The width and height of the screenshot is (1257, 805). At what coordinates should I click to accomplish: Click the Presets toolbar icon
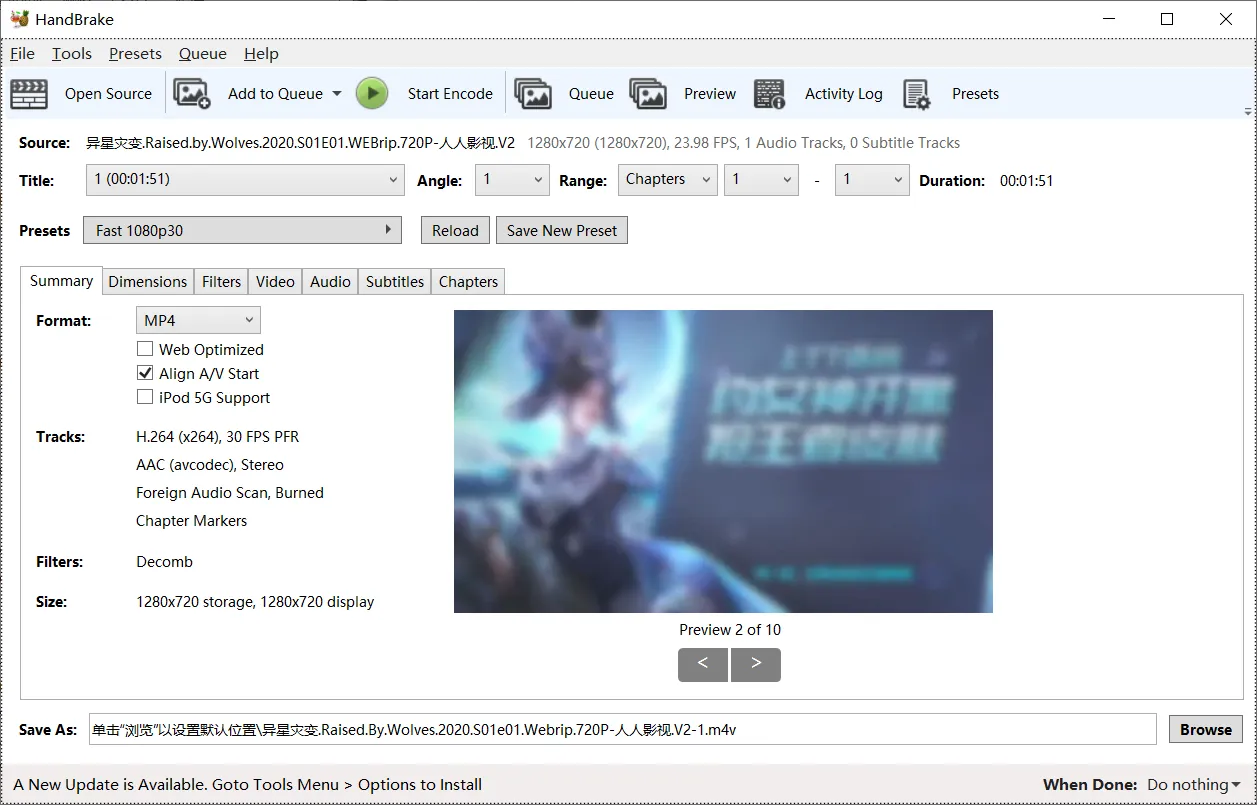[x=916, y=94]
